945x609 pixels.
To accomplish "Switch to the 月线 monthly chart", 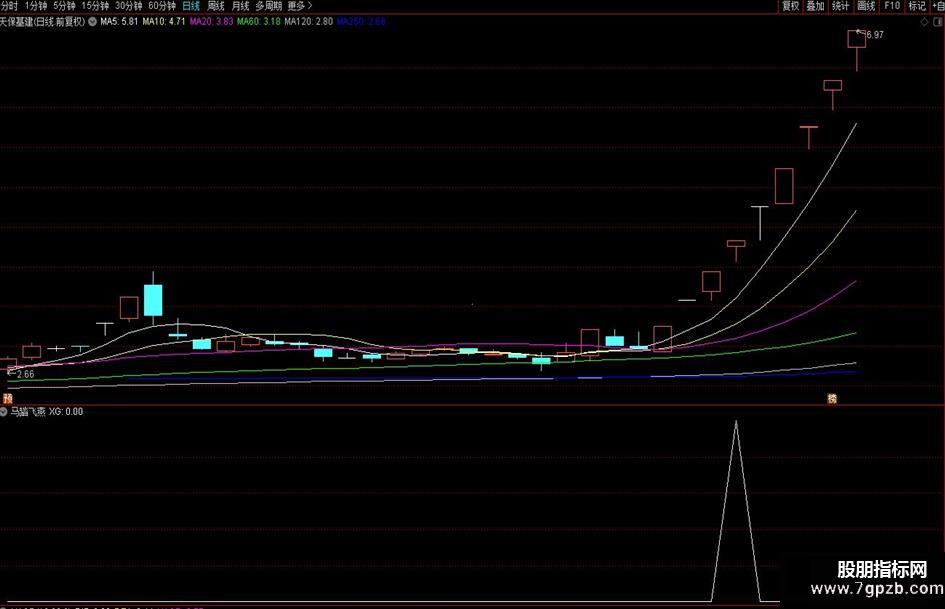I will tap(240, 6).
